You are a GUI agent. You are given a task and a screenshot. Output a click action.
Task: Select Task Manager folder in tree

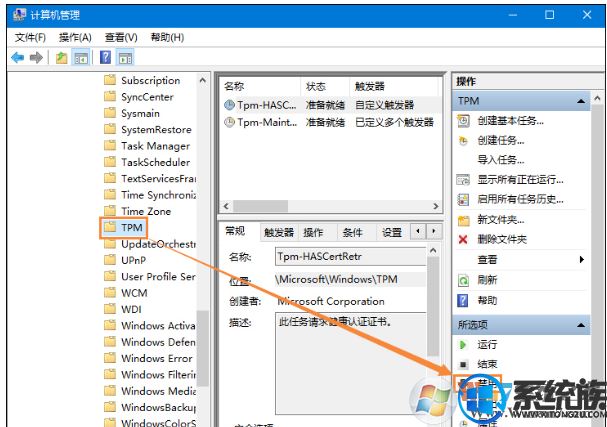155,146
